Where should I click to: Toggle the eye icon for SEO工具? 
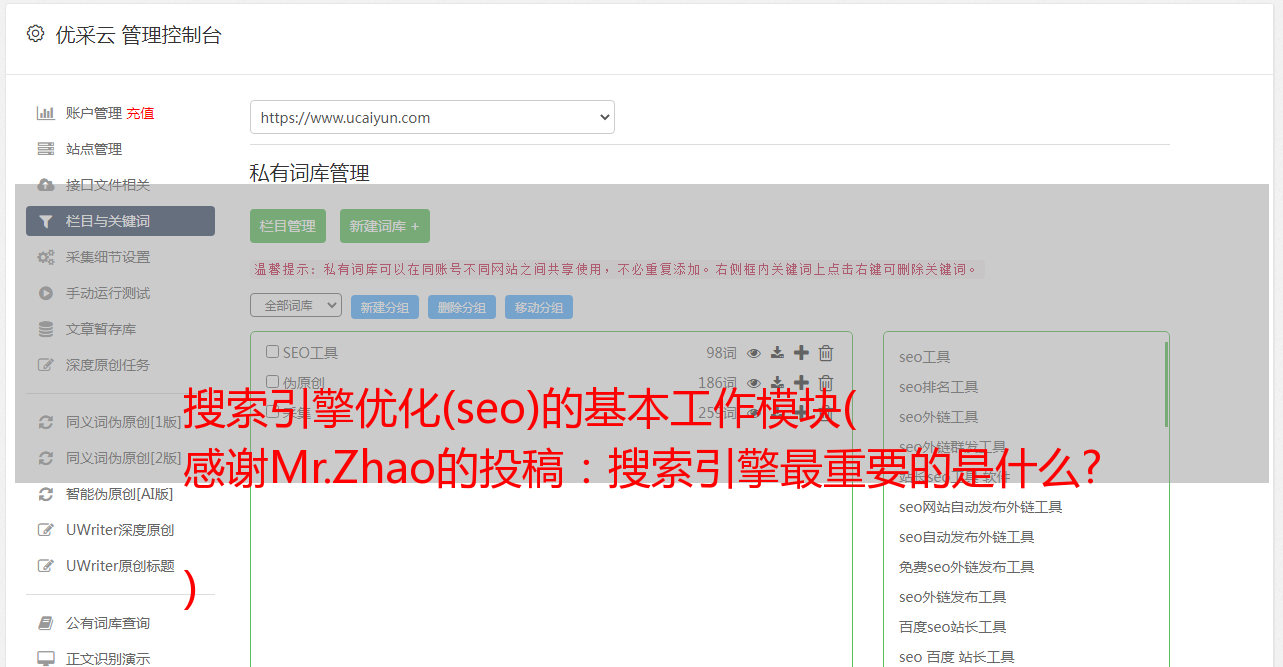[x=754, y=353]
